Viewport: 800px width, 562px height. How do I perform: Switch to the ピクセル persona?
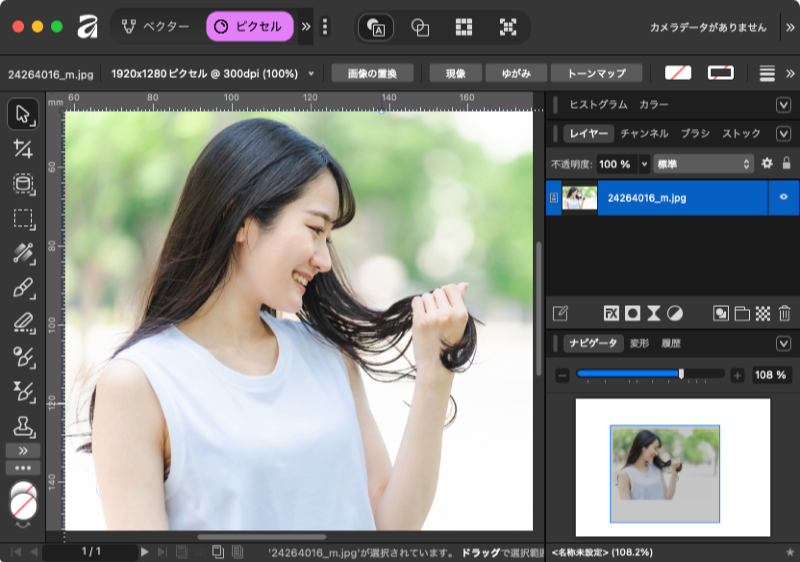(x=249, y=26)
